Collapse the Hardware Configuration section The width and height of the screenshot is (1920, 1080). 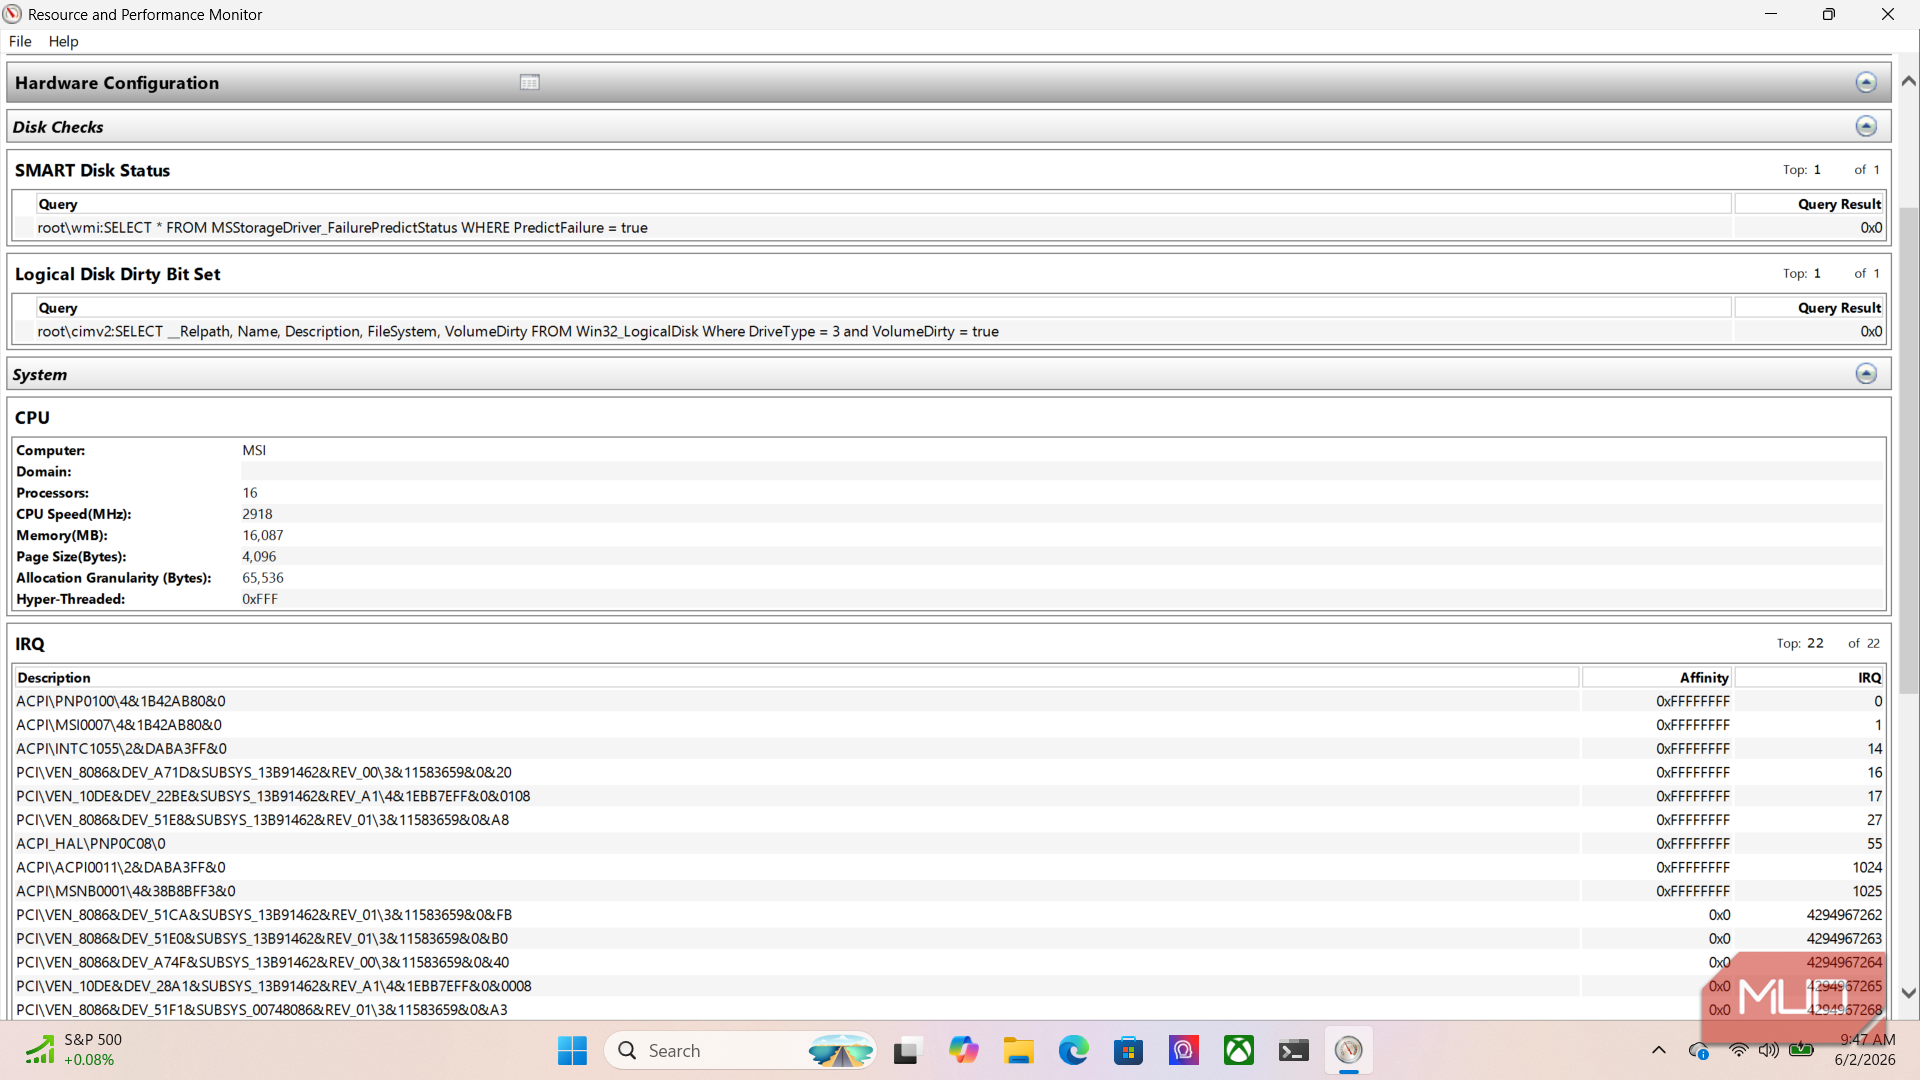pos(1866,83)
